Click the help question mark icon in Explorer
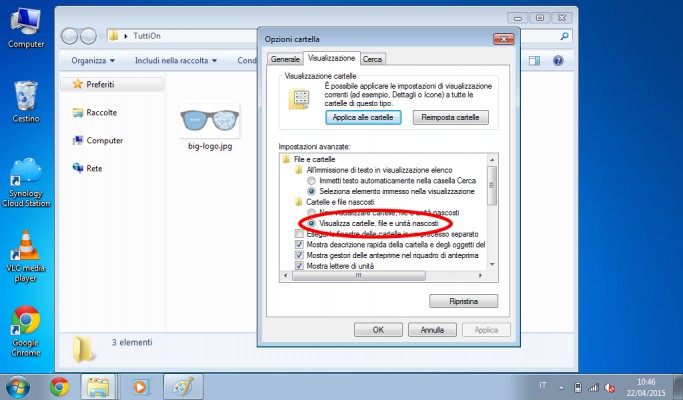 [x=558, y=61]
